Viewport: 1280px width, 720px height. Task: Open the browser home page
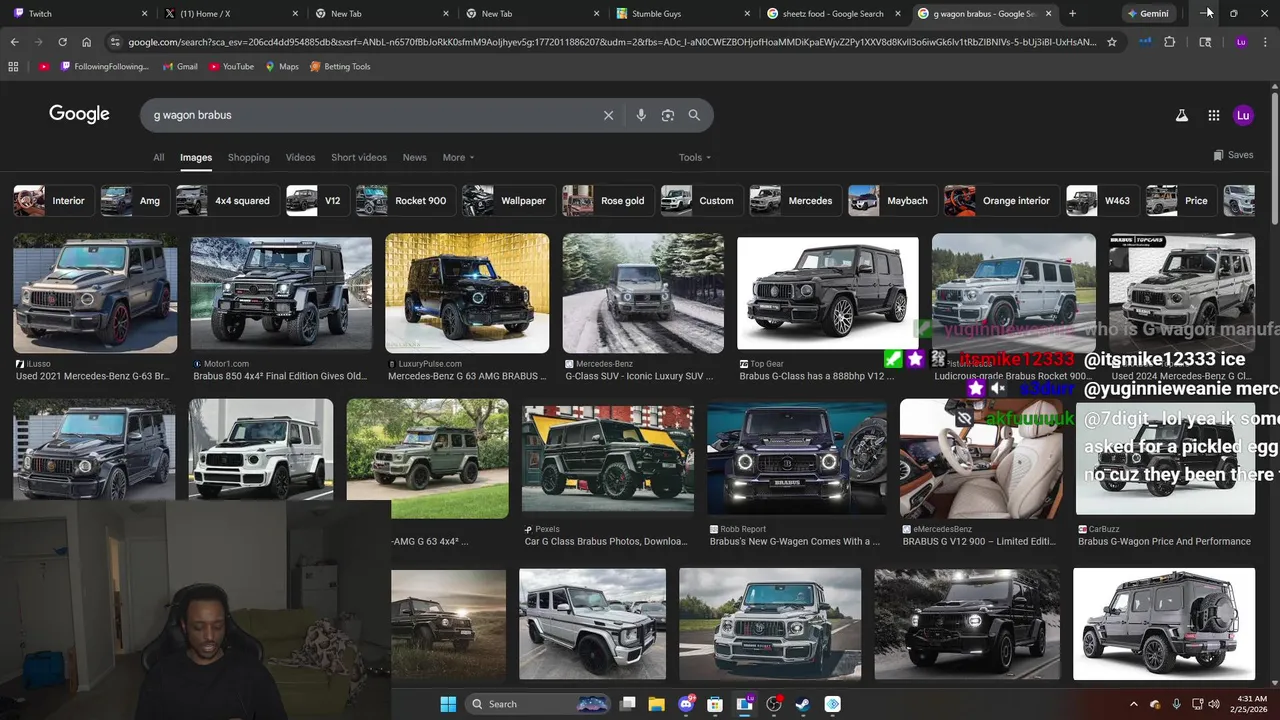pyautogui.click(x=86, y=42)
